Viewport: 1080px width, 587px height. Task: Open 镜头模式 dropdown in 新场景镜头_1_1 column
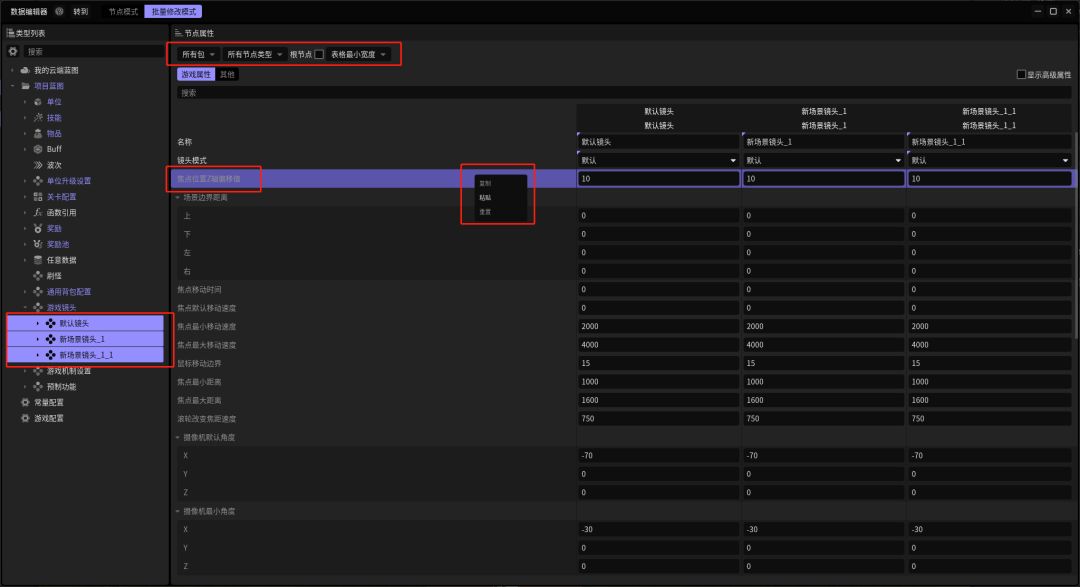(x=990, y=161)
